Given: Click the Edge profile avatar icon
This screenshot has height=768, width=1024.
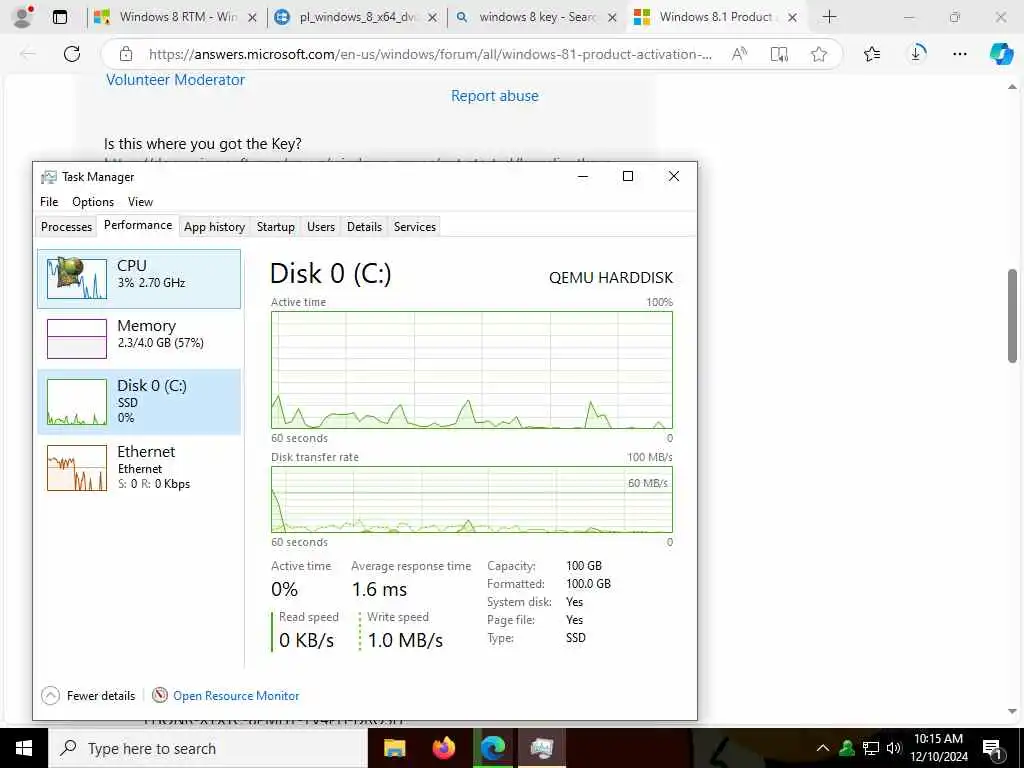Looking at the screenshot, I should click(23, 16).
